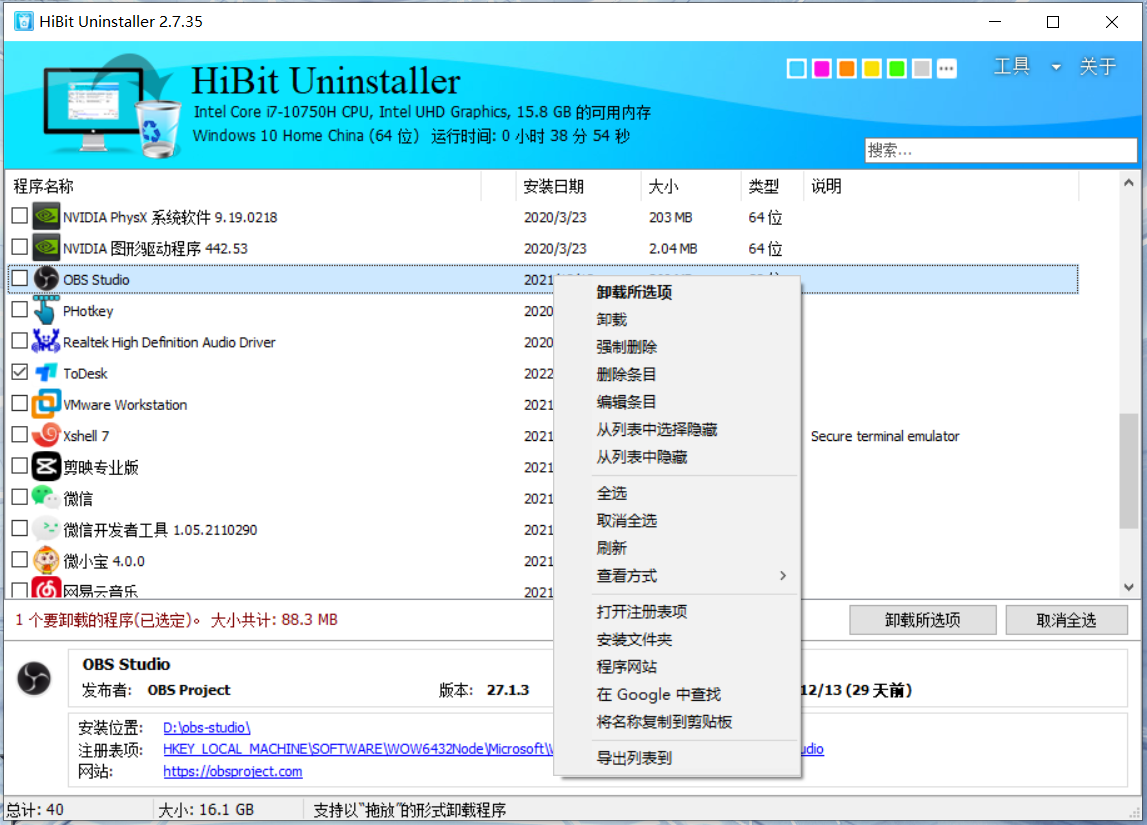Click the 网易云音乐 icon
The height and width of the screenshot is (825, 1147).
pyautogui.click(x=46, y=587)
